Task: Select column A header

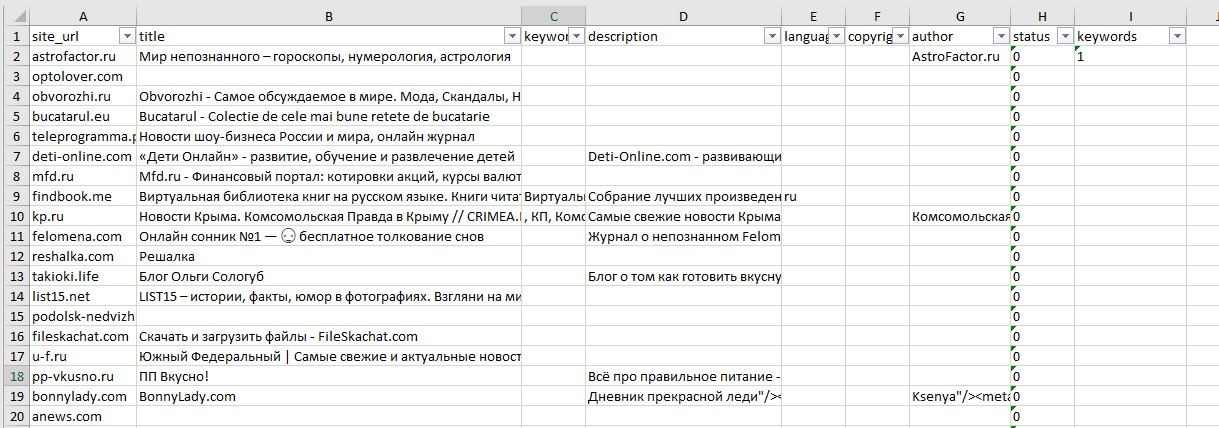Action: (83, 15)
